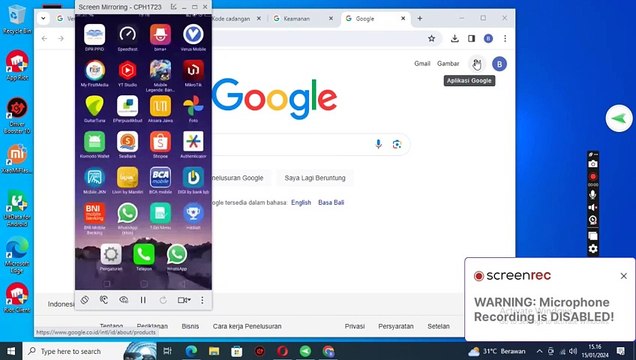Start ScreenRec recording red button

click(593, 177)
